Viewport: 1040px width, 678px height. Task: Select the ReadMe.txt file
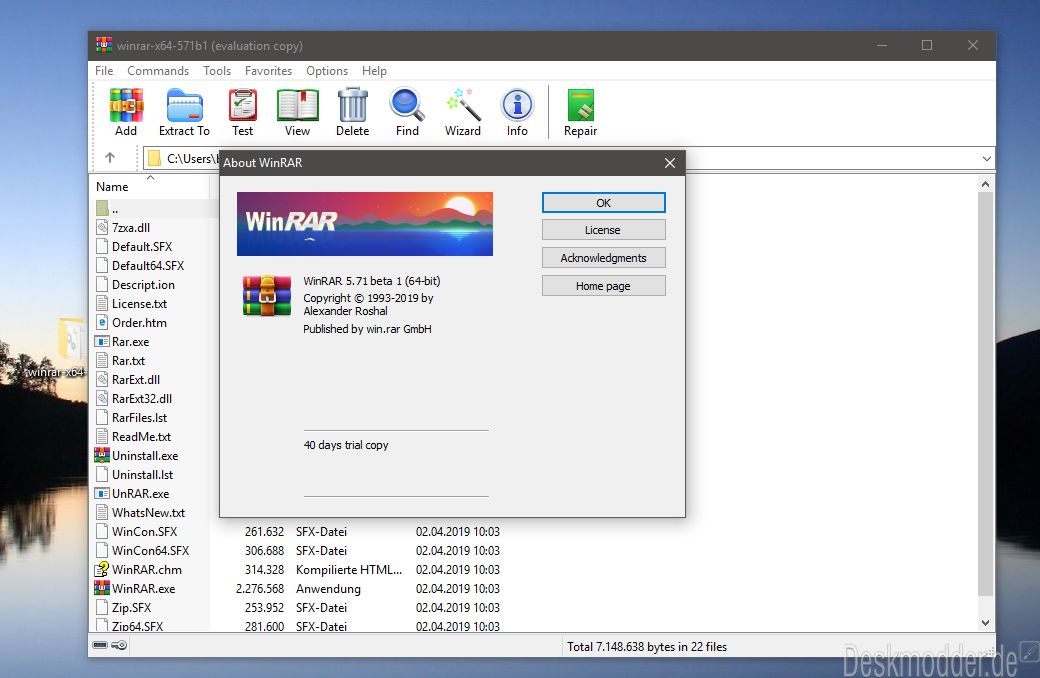pyautogui.click(x=141, y=437)
